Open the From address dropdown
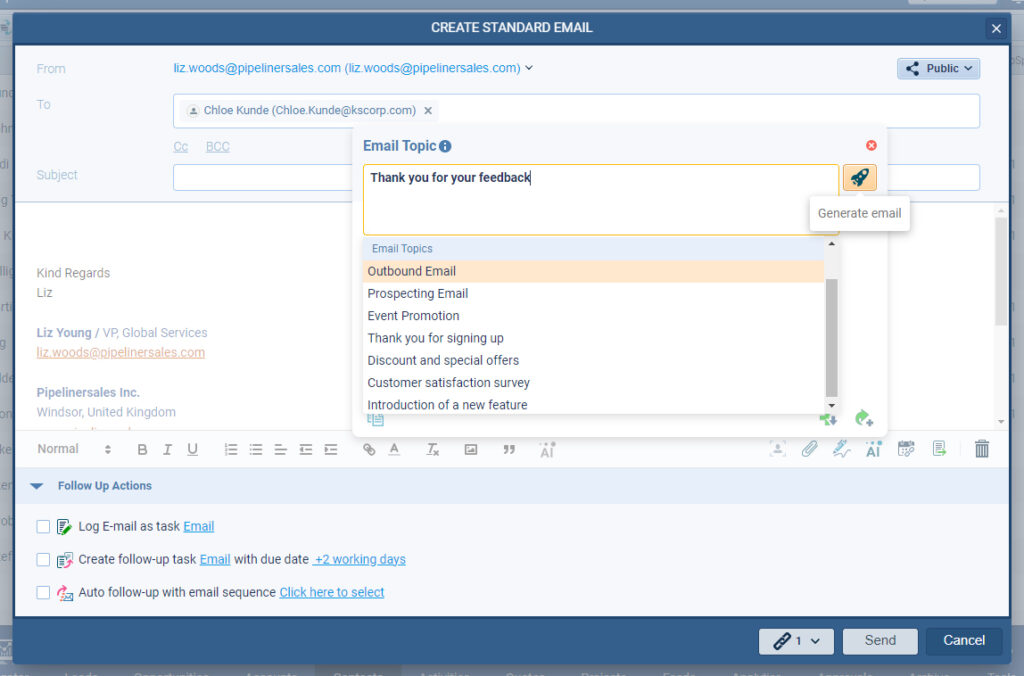1024x676 pixels. click(528, 68)
